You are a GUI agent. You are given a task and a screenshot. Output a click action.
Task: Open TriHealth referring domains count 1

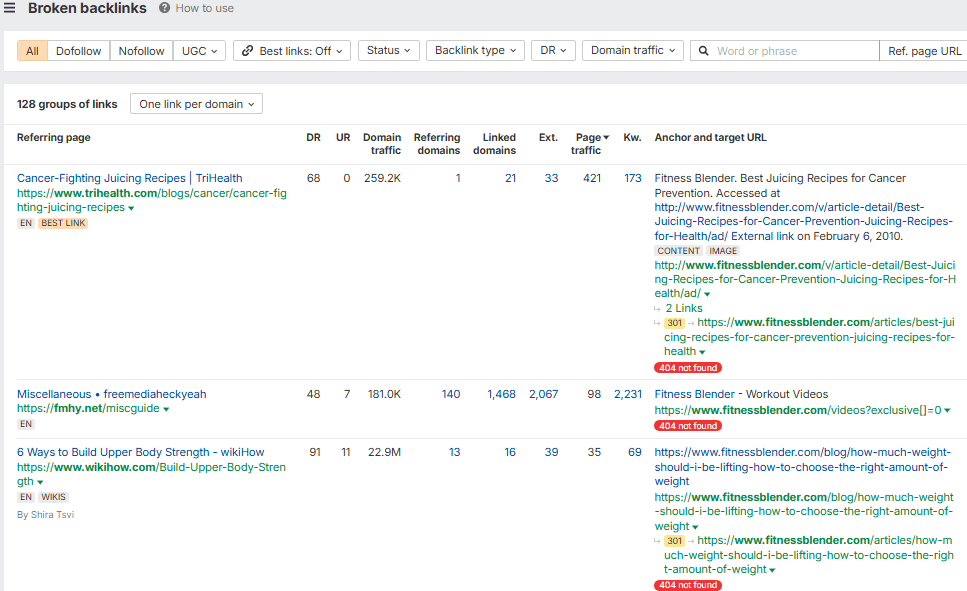[x=458, y=178]
